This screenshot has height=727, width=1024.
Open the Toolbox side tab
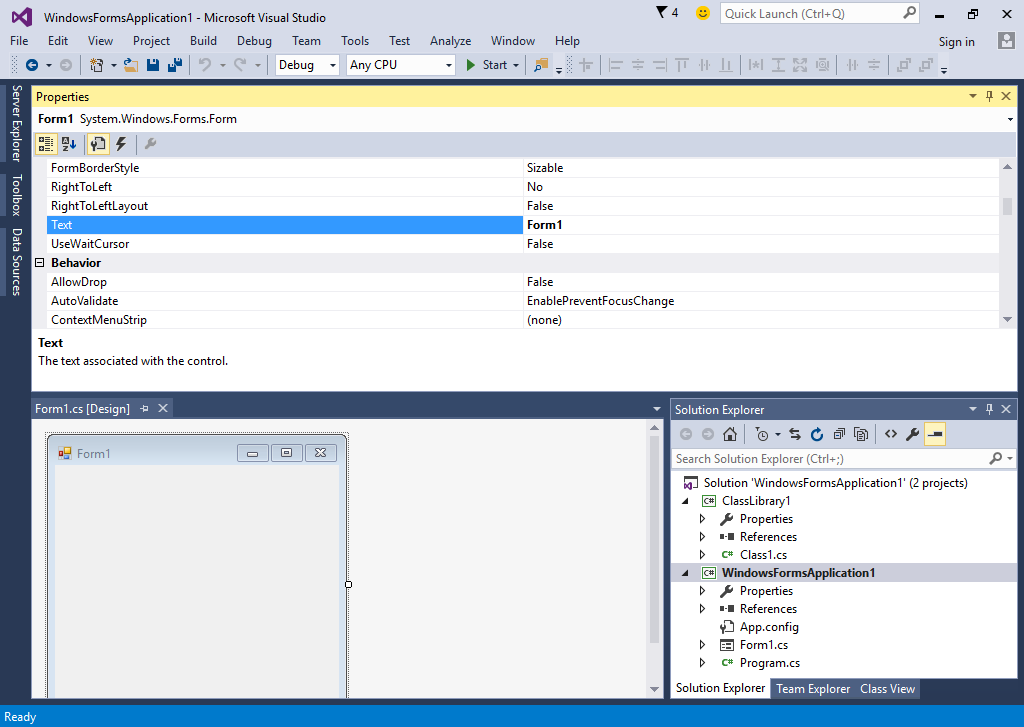pos(16,195)
